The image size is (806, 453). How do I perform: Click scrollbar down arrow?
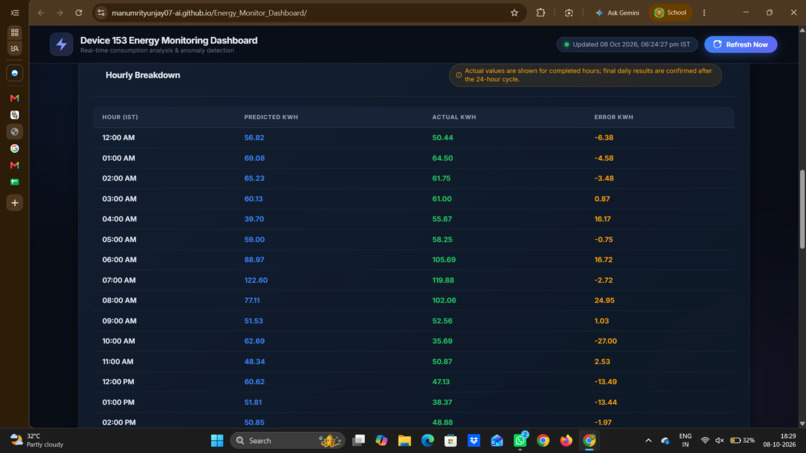[802, 424]
